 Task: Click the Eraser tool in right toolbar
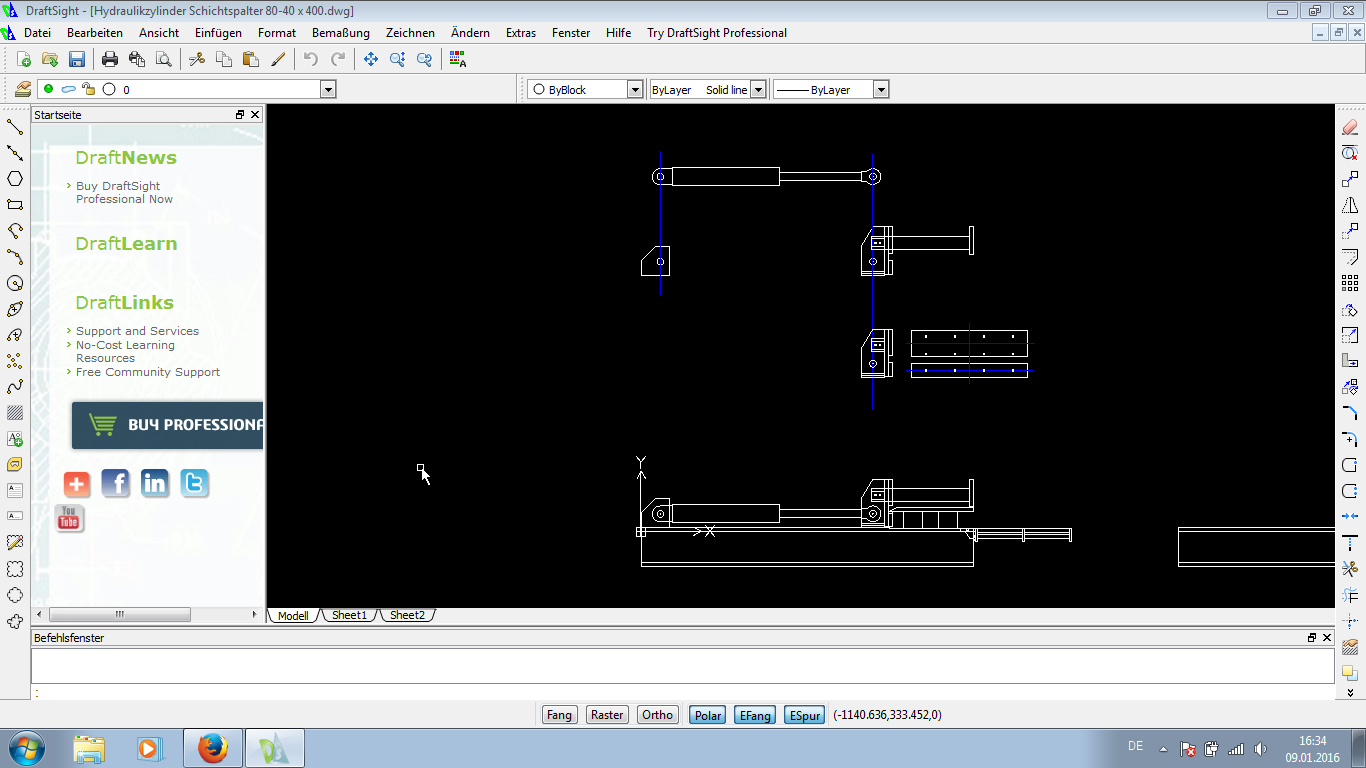(x=1349, y=127)
